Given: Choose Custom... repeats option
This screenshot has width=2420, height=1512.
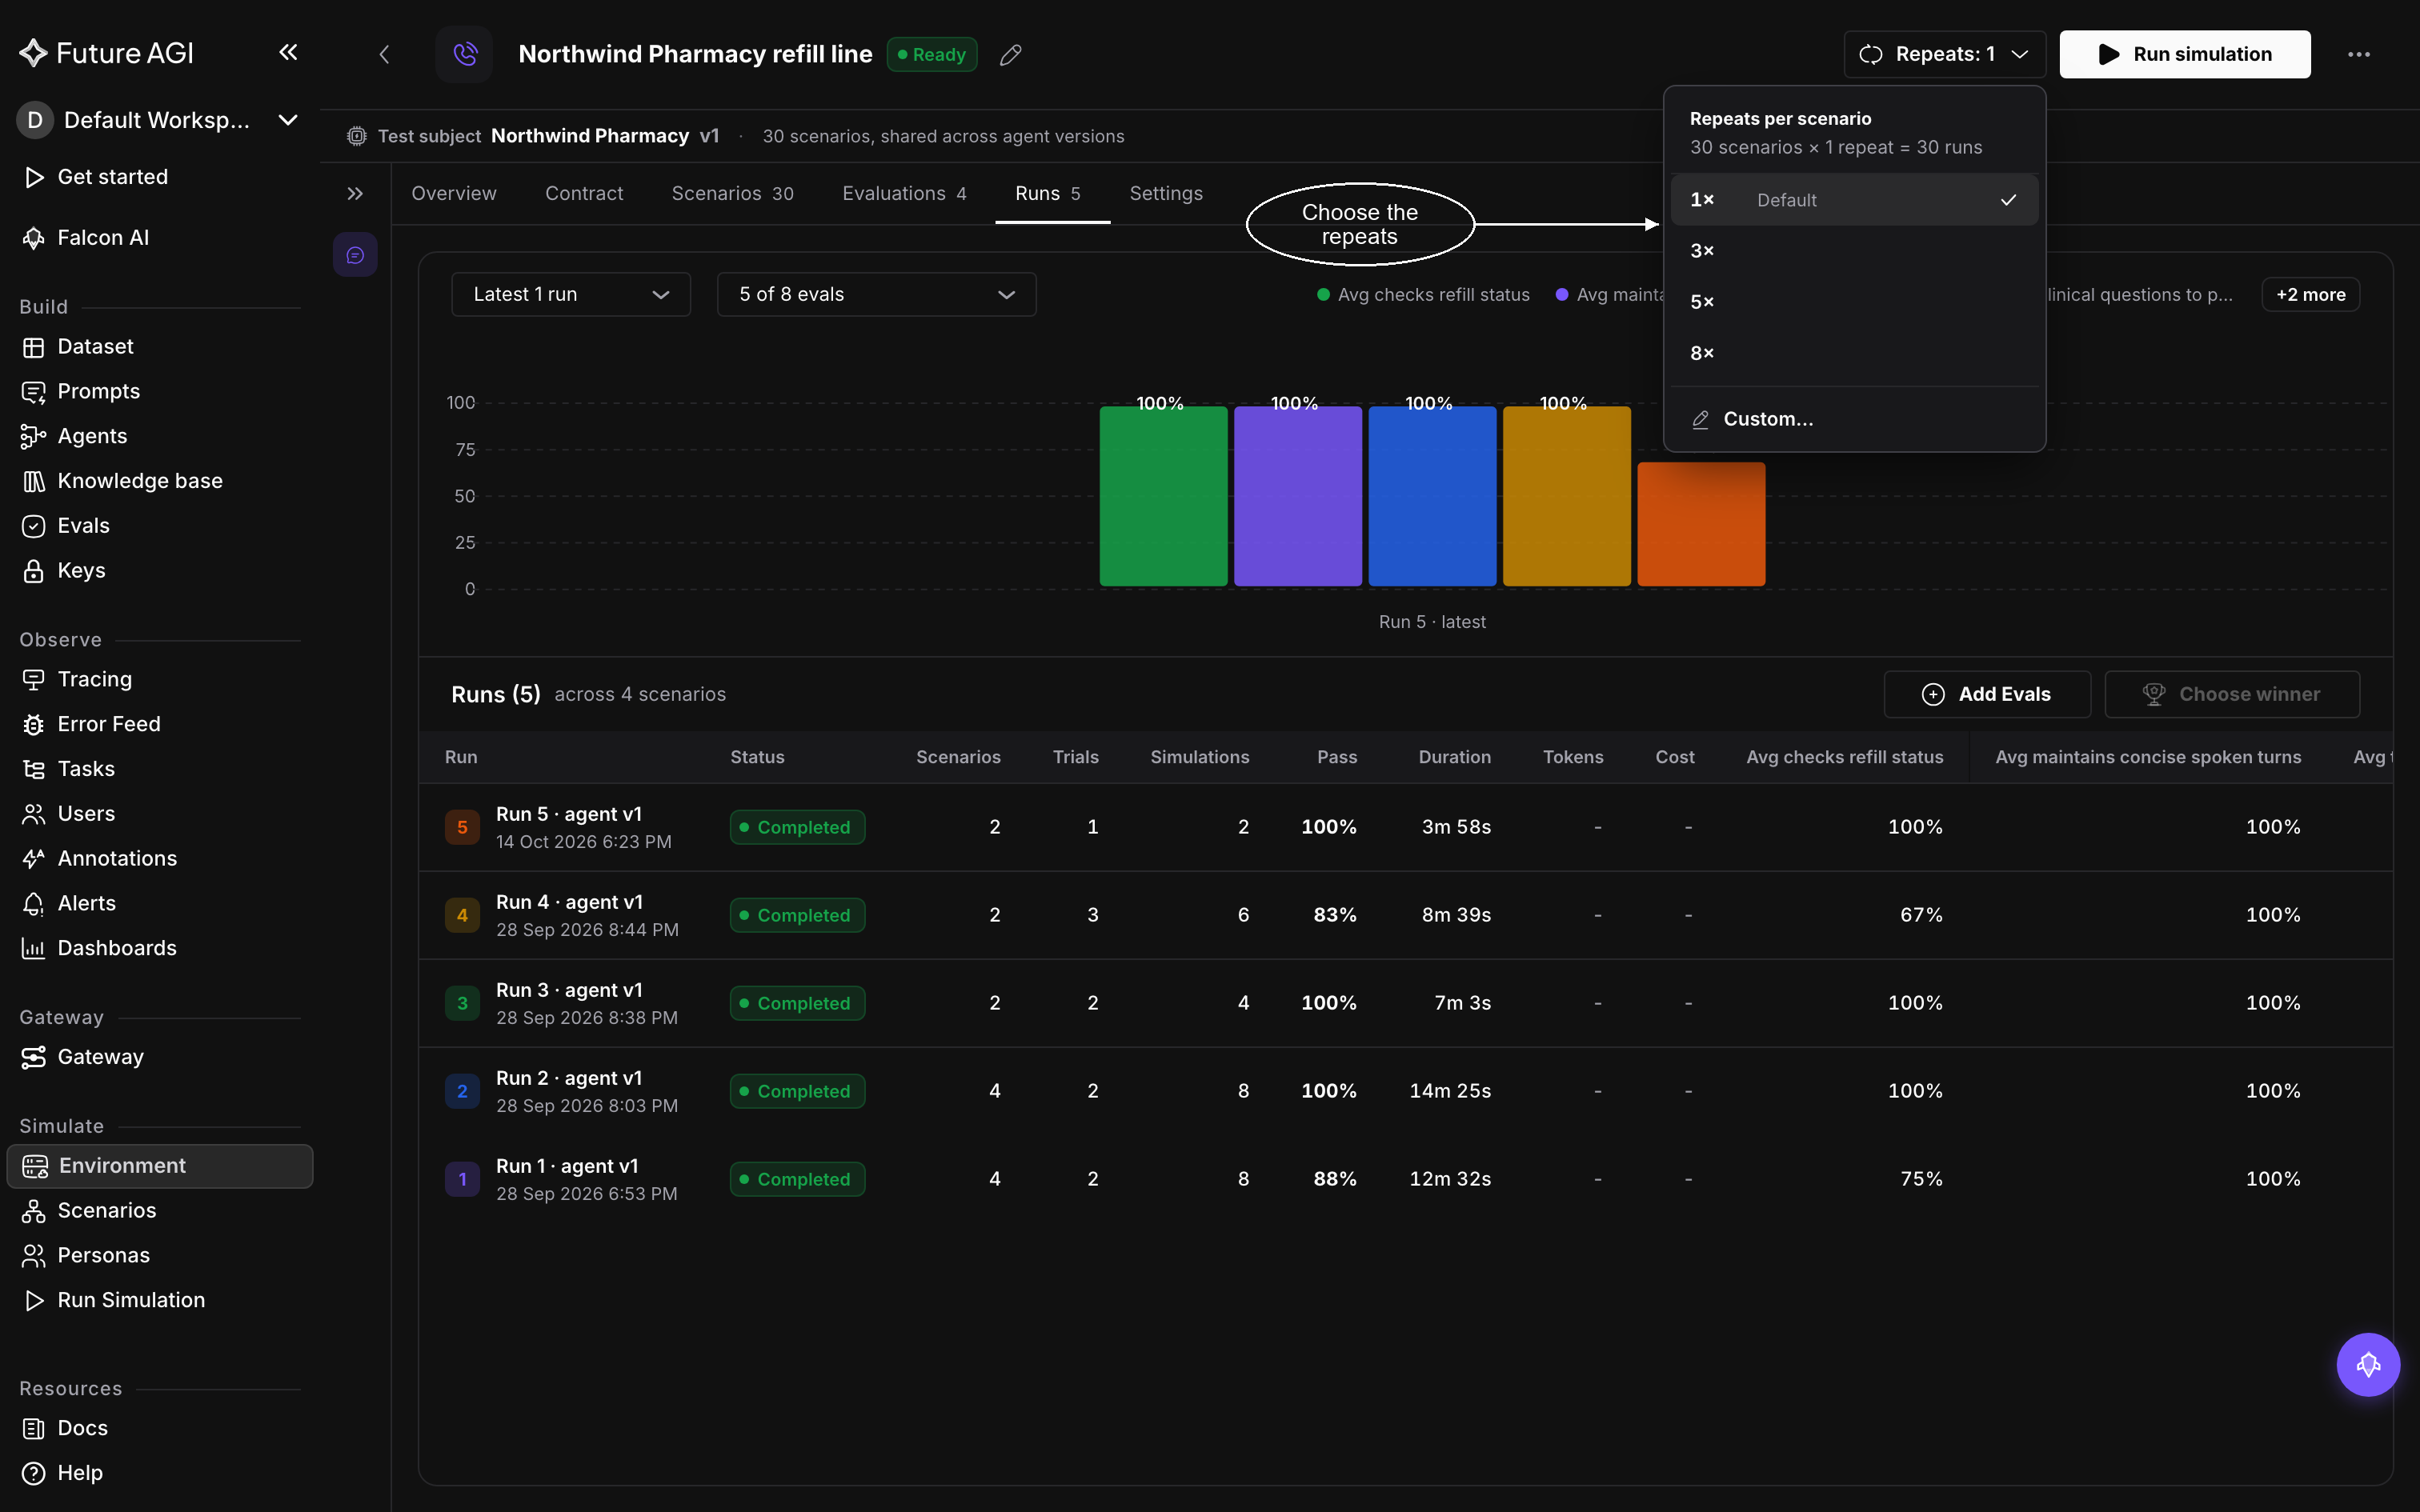Looking at the screenshot, I should point(1854,419).
